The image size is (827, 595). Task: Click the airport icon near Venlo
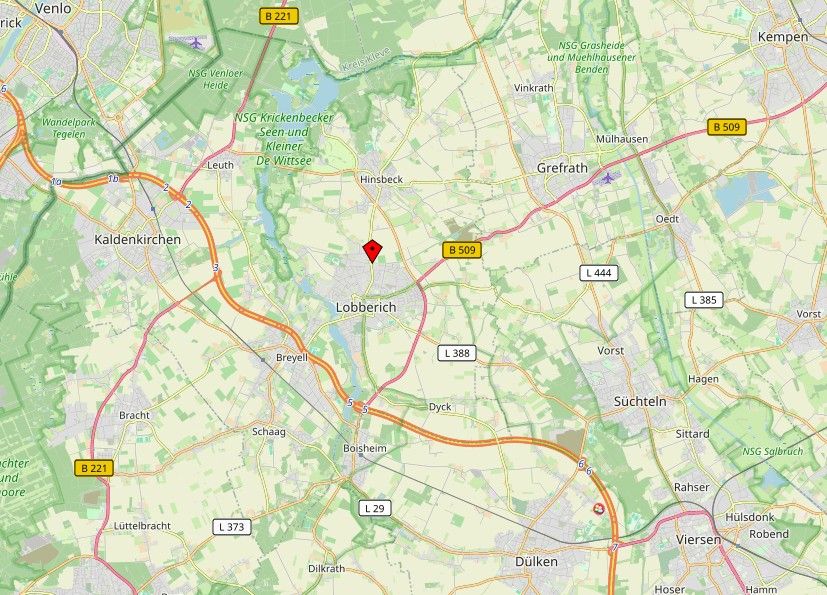coord(197,42)
